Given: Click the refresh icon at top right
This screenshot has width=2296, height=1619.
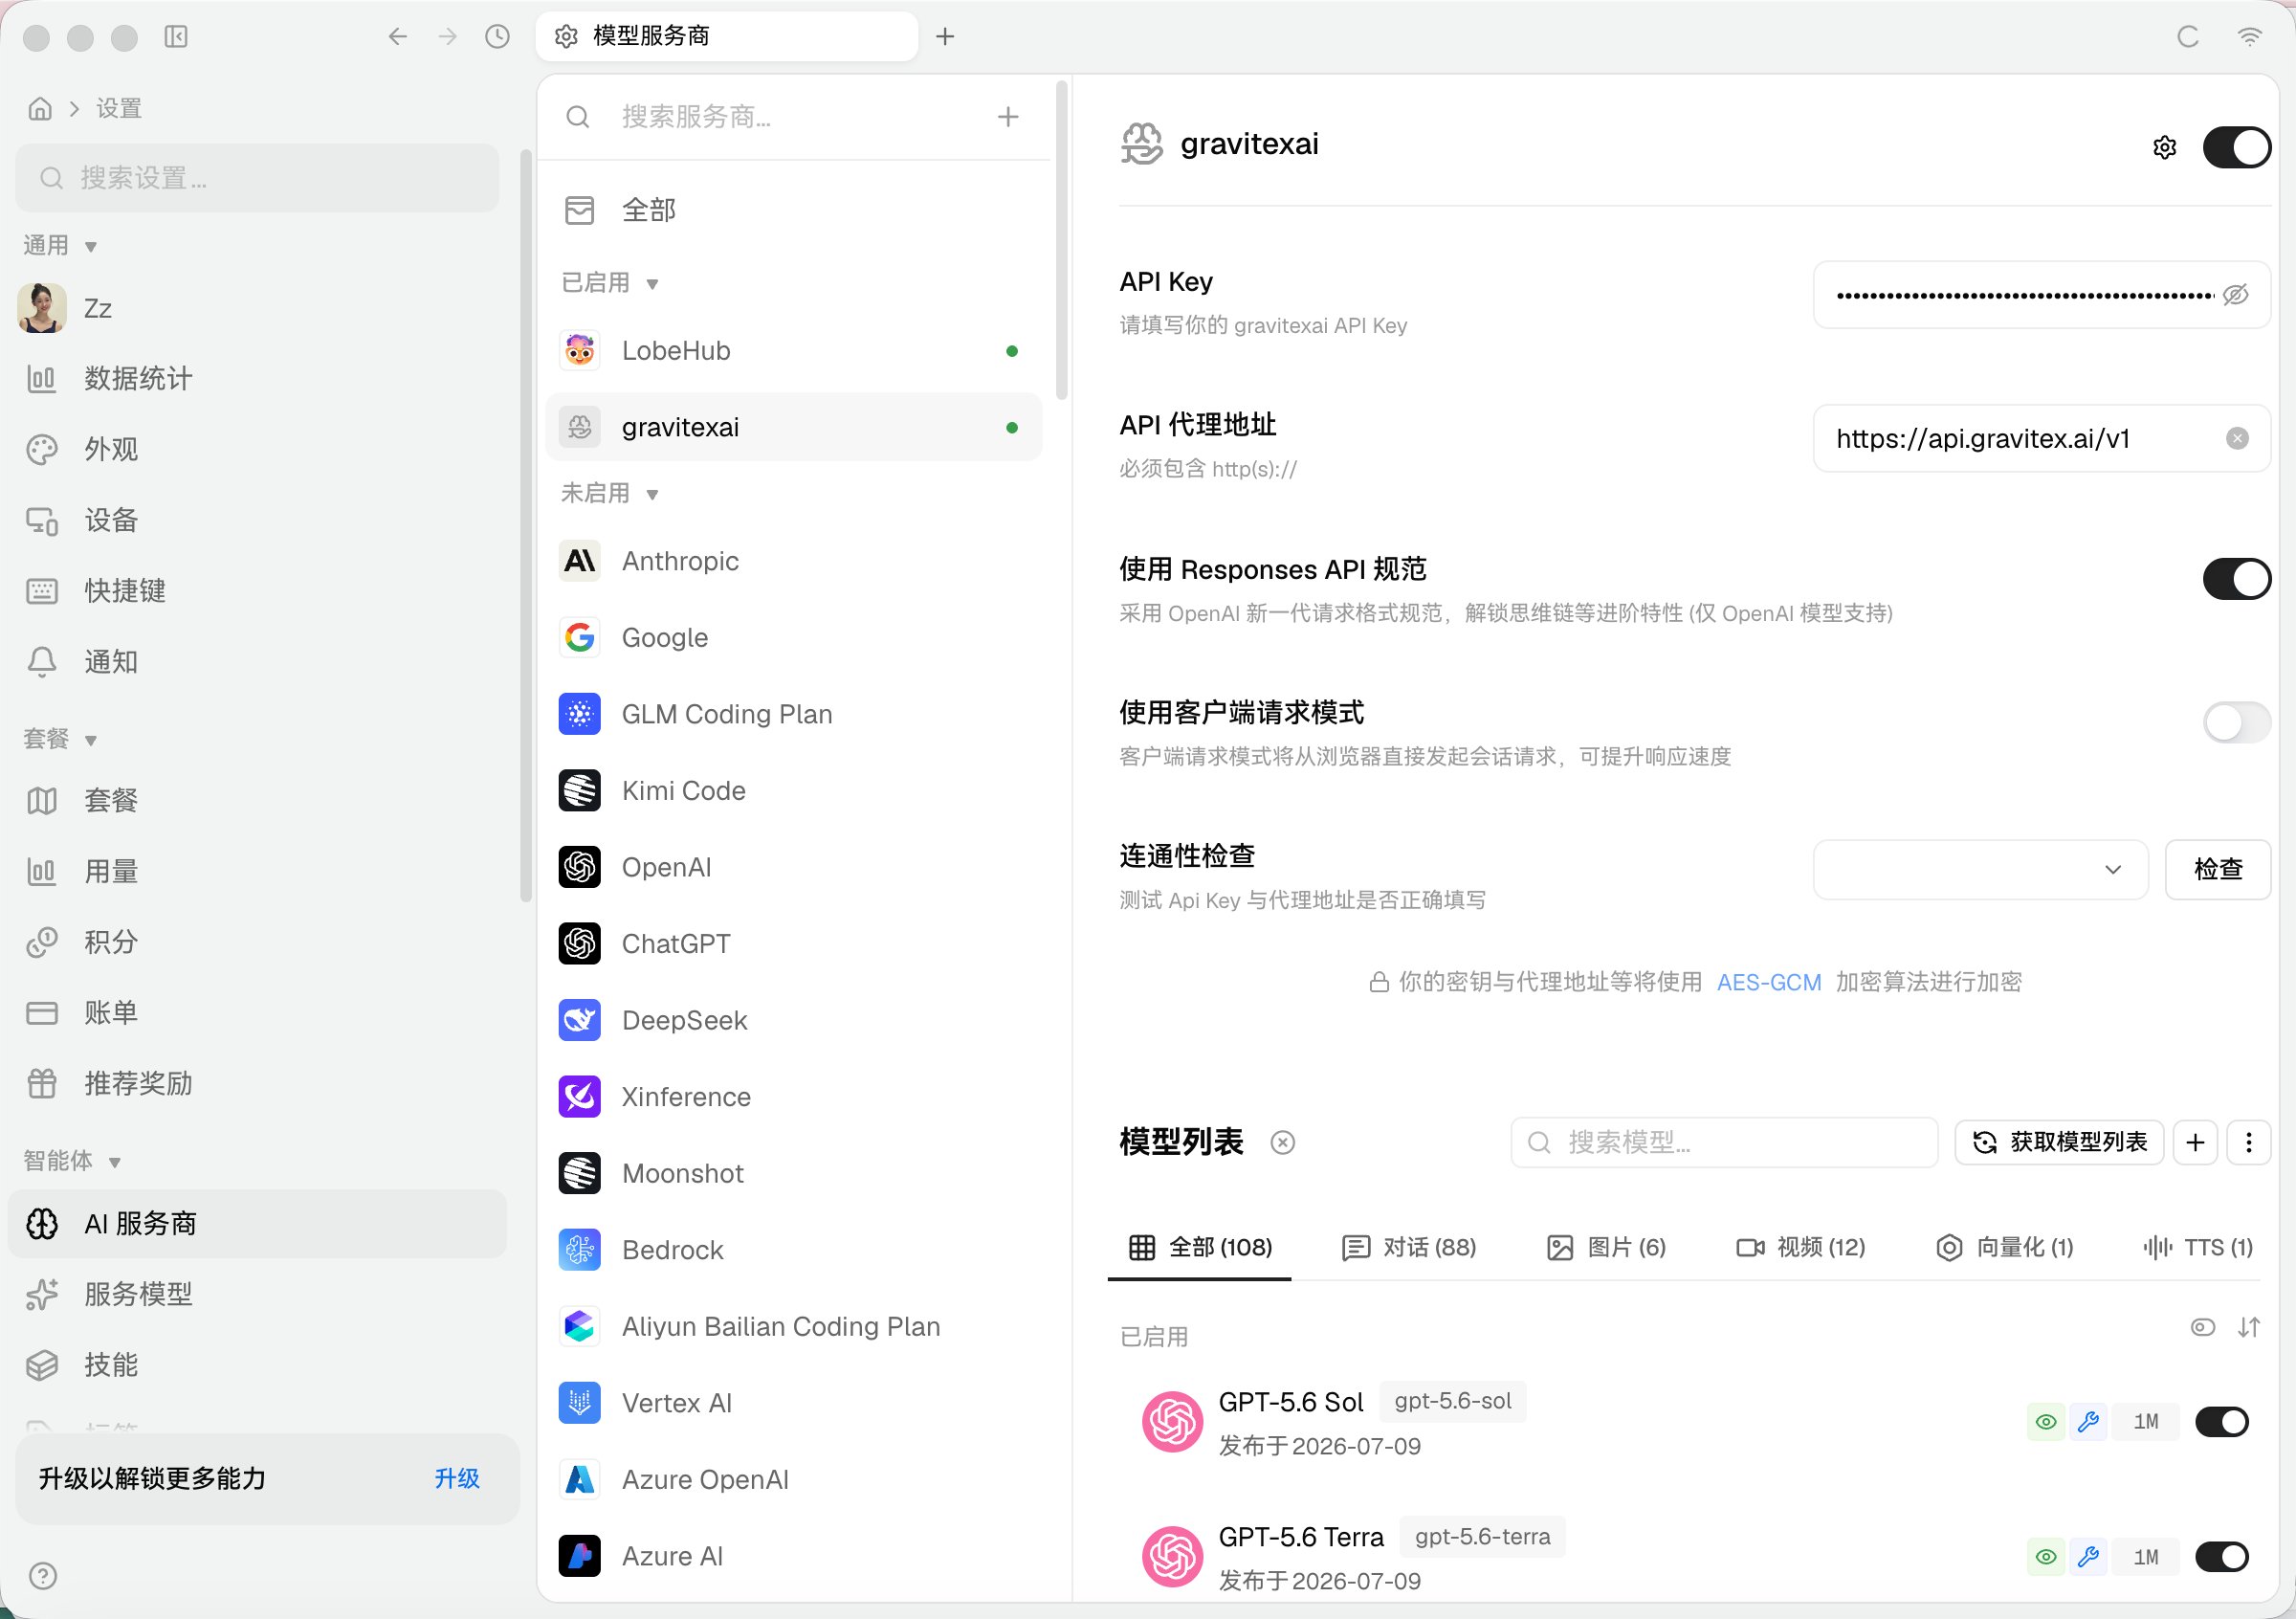Looking at the screenshot, I should pyautogui.click(x=2188, y=37).
